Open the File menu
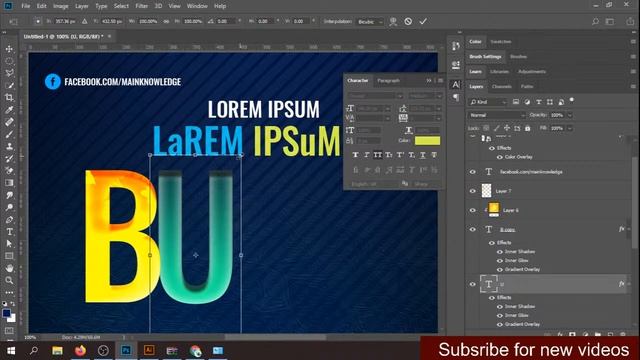The height and width of the screenshot is (360, 640). [26, 6]
